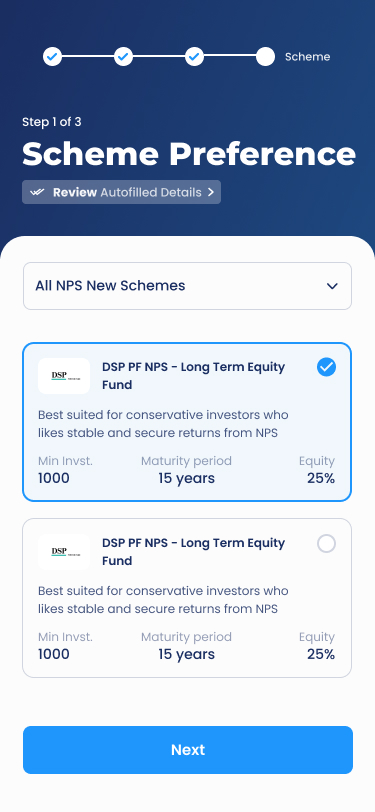Click the Step 1 of 3 indicator

[x=52, y=122]
